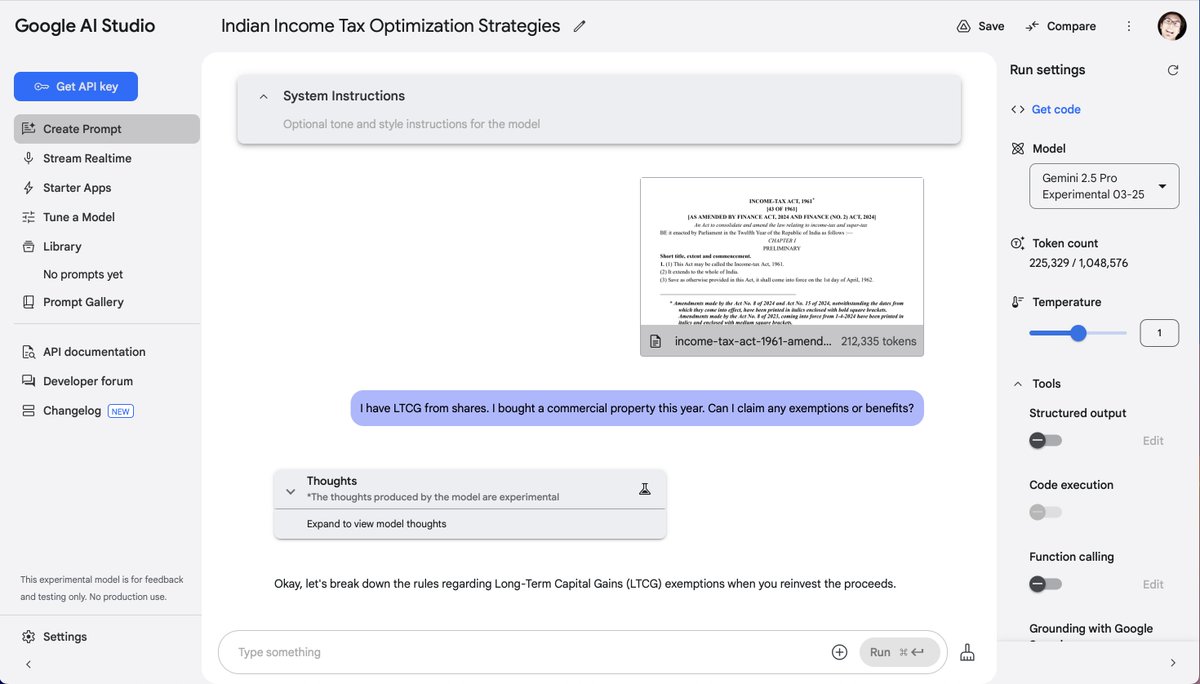Viewport: 1200px width, 684px height.
Task: Click the key icon in Get API key
Action: click(x=41, y=87)
